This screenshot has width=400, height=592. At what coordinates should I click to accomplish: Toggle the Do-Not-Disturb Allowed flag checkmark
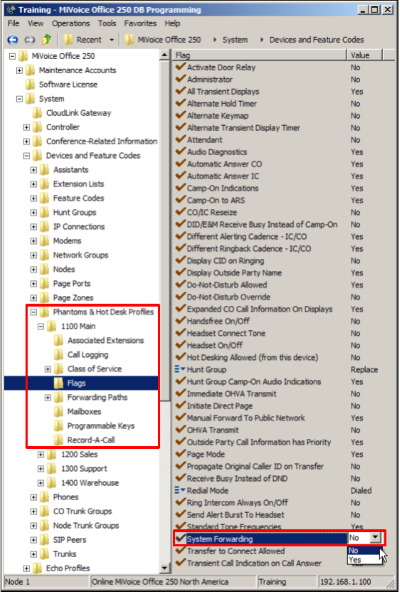pyautogui.click(x=181, y=284)
